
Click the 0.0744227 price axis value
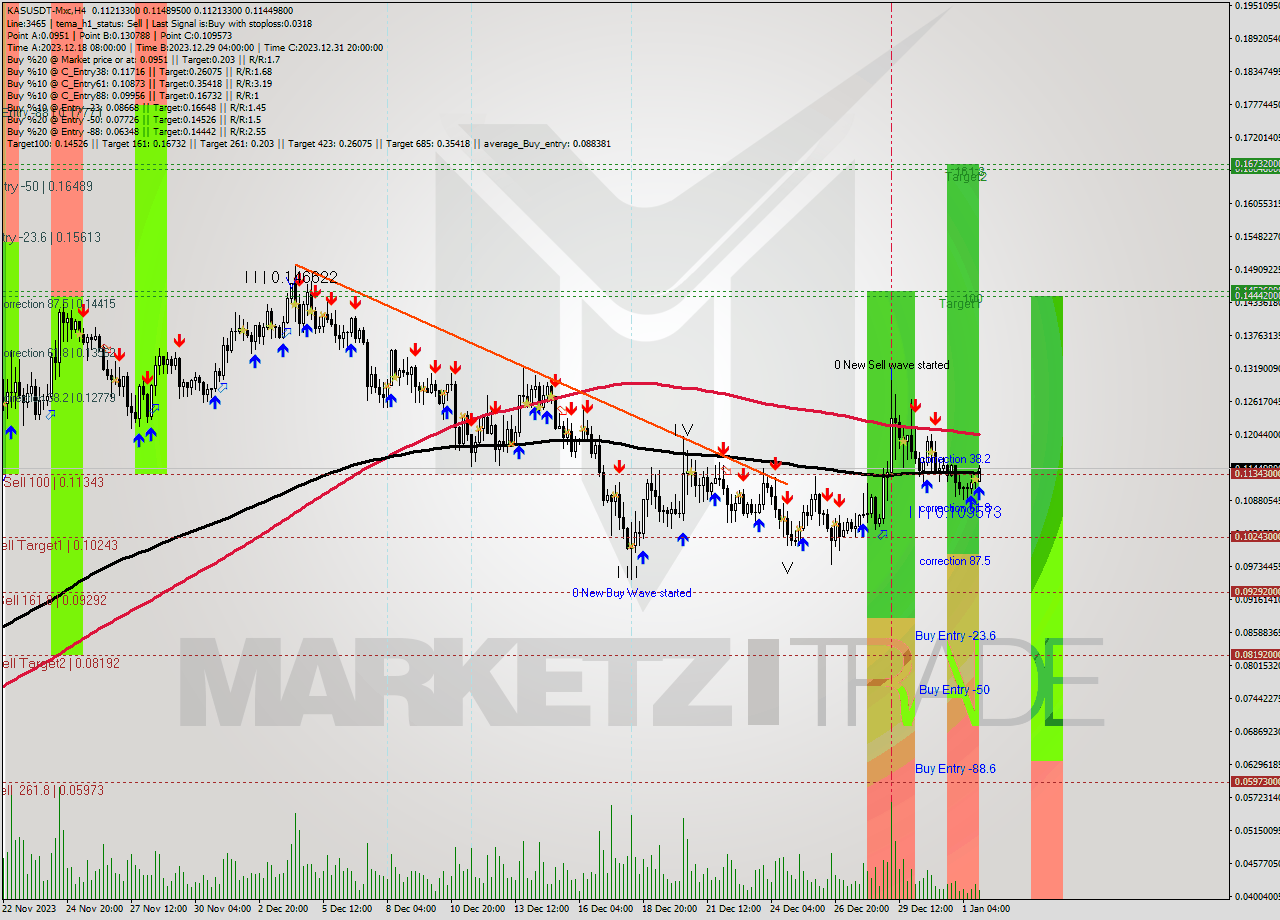(x=1257, y=698)
